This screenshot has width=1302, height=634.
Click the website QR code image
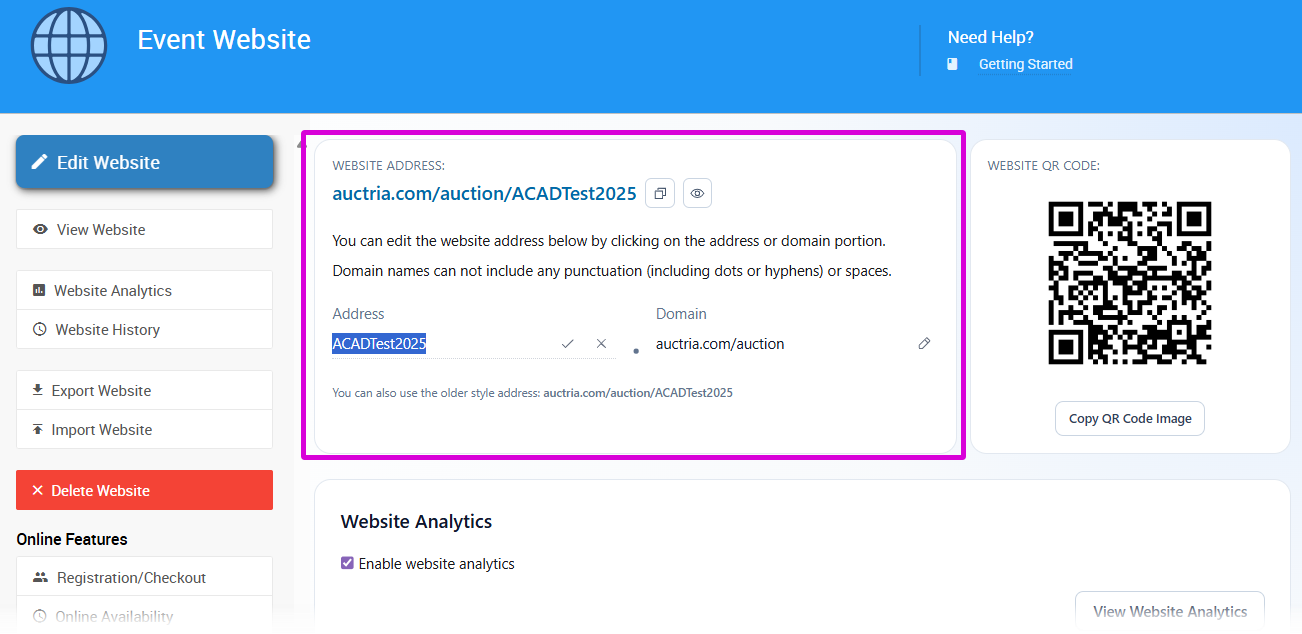[x=1129, y=283]
